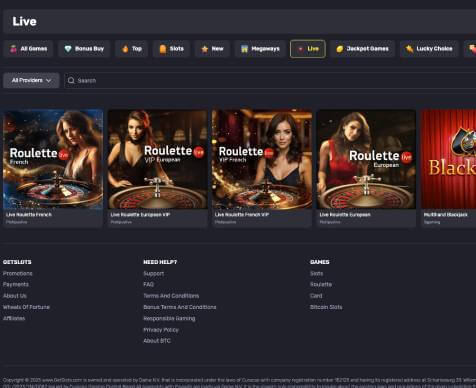This screenshot has height=388, width=476.
Task: Click Live Roulette European VIP title text
Action: pyautogui.click(x=140, y=215)
